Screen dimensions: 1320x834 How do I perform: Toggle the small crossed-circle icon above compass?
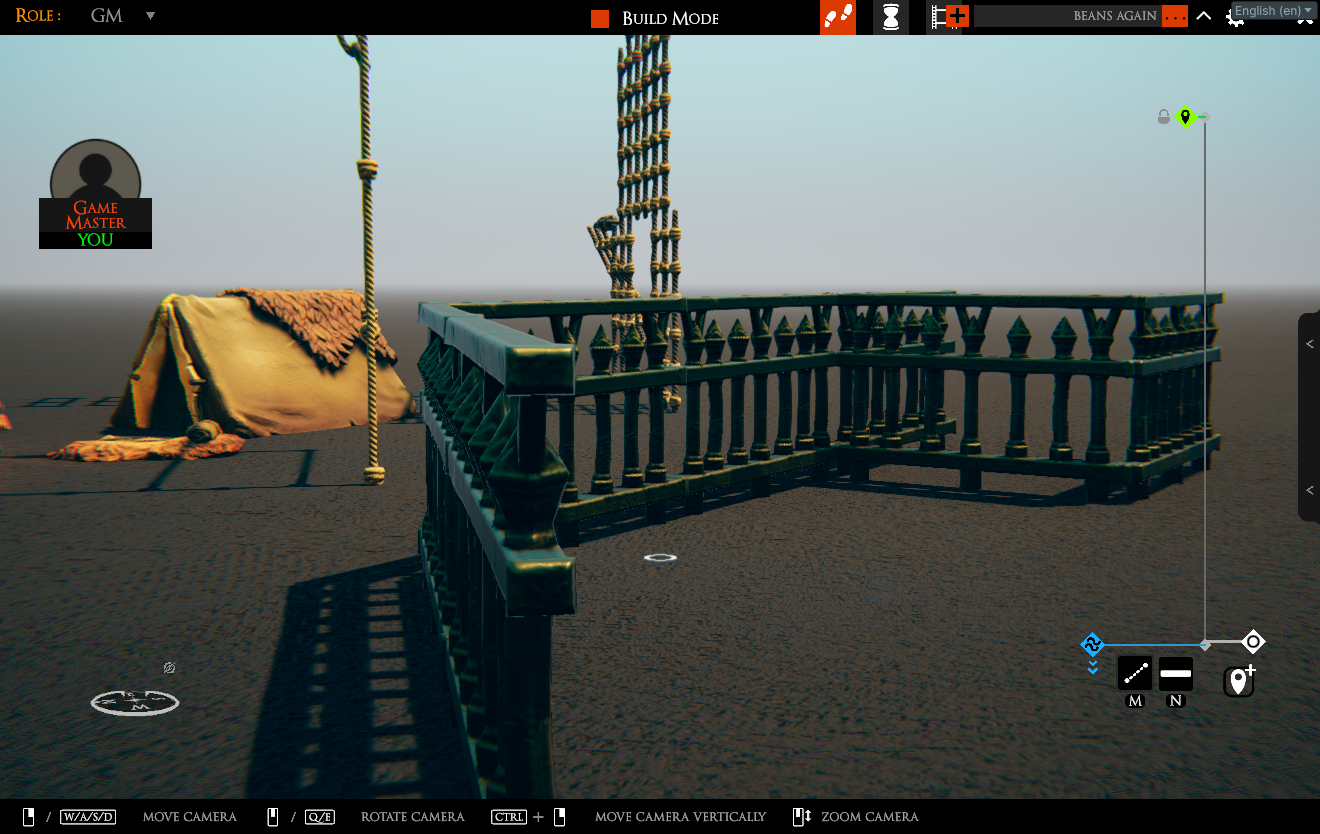coord(170,667)
